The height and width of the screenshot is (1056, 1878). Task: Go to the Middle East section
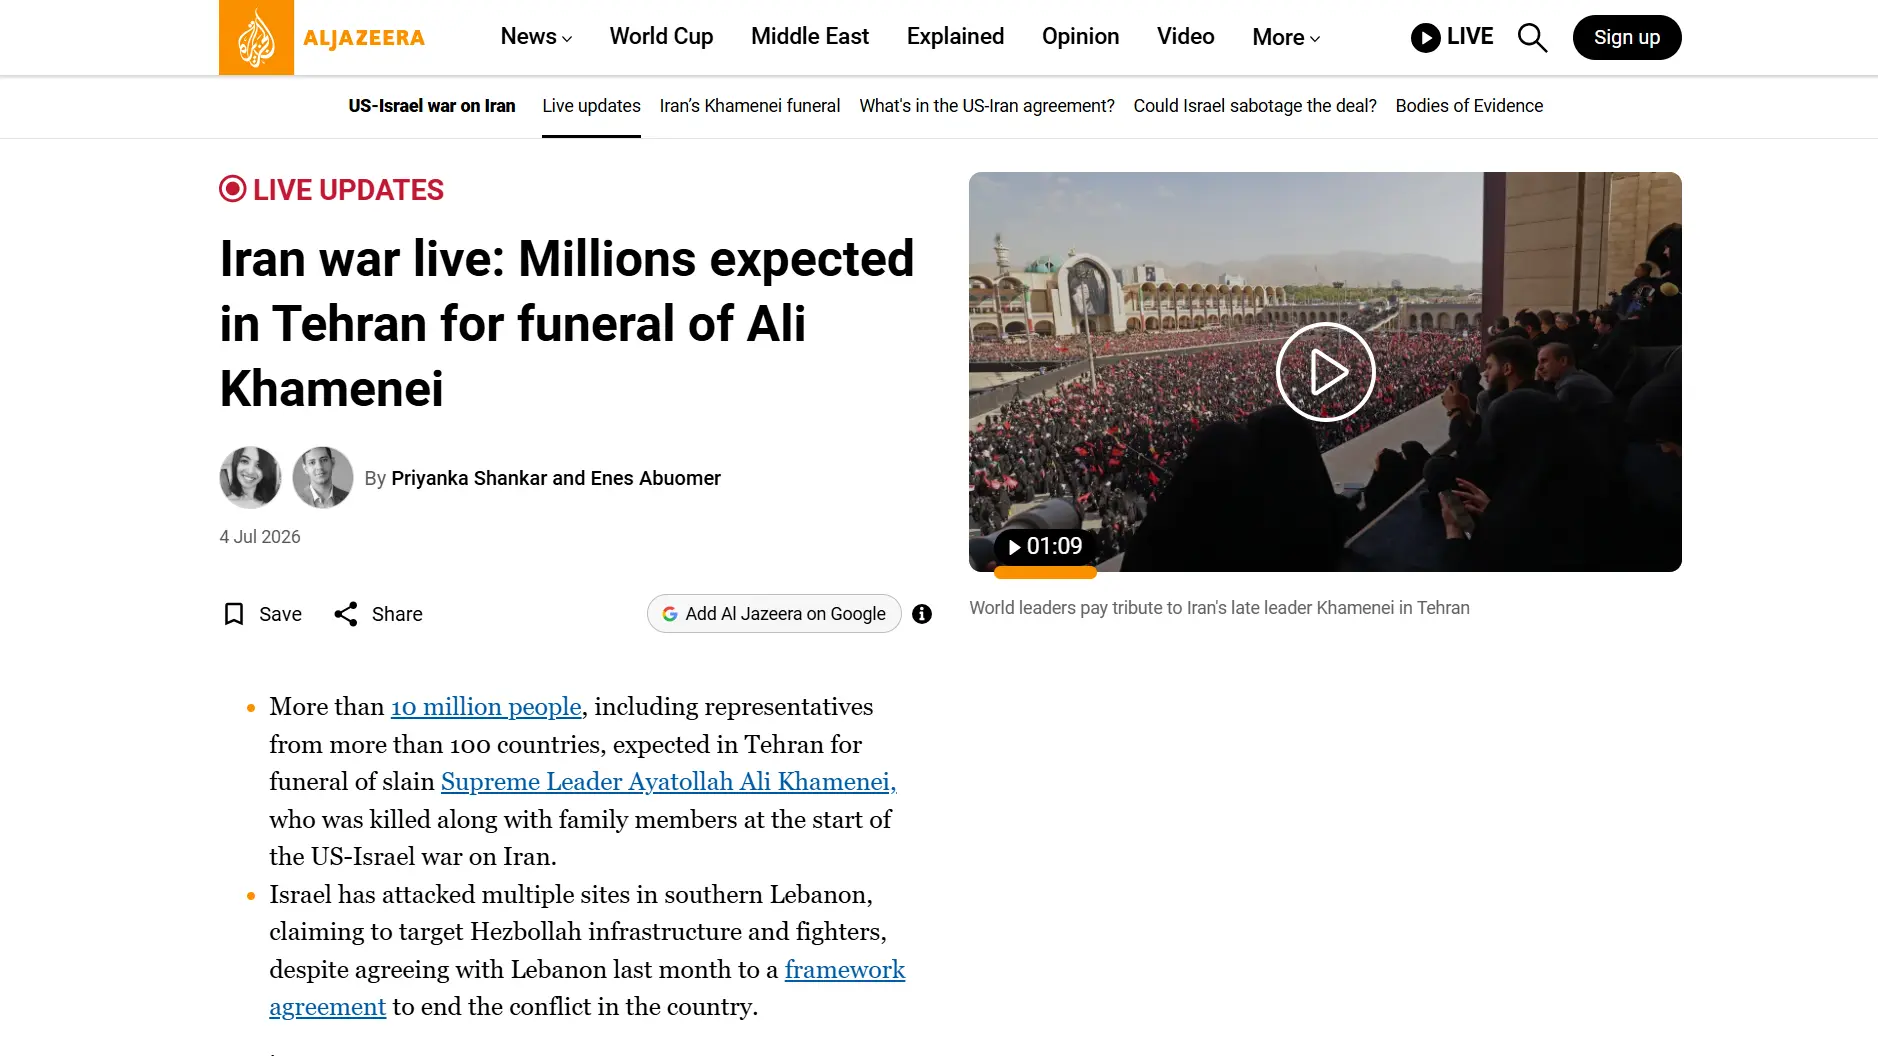point(810,37)
